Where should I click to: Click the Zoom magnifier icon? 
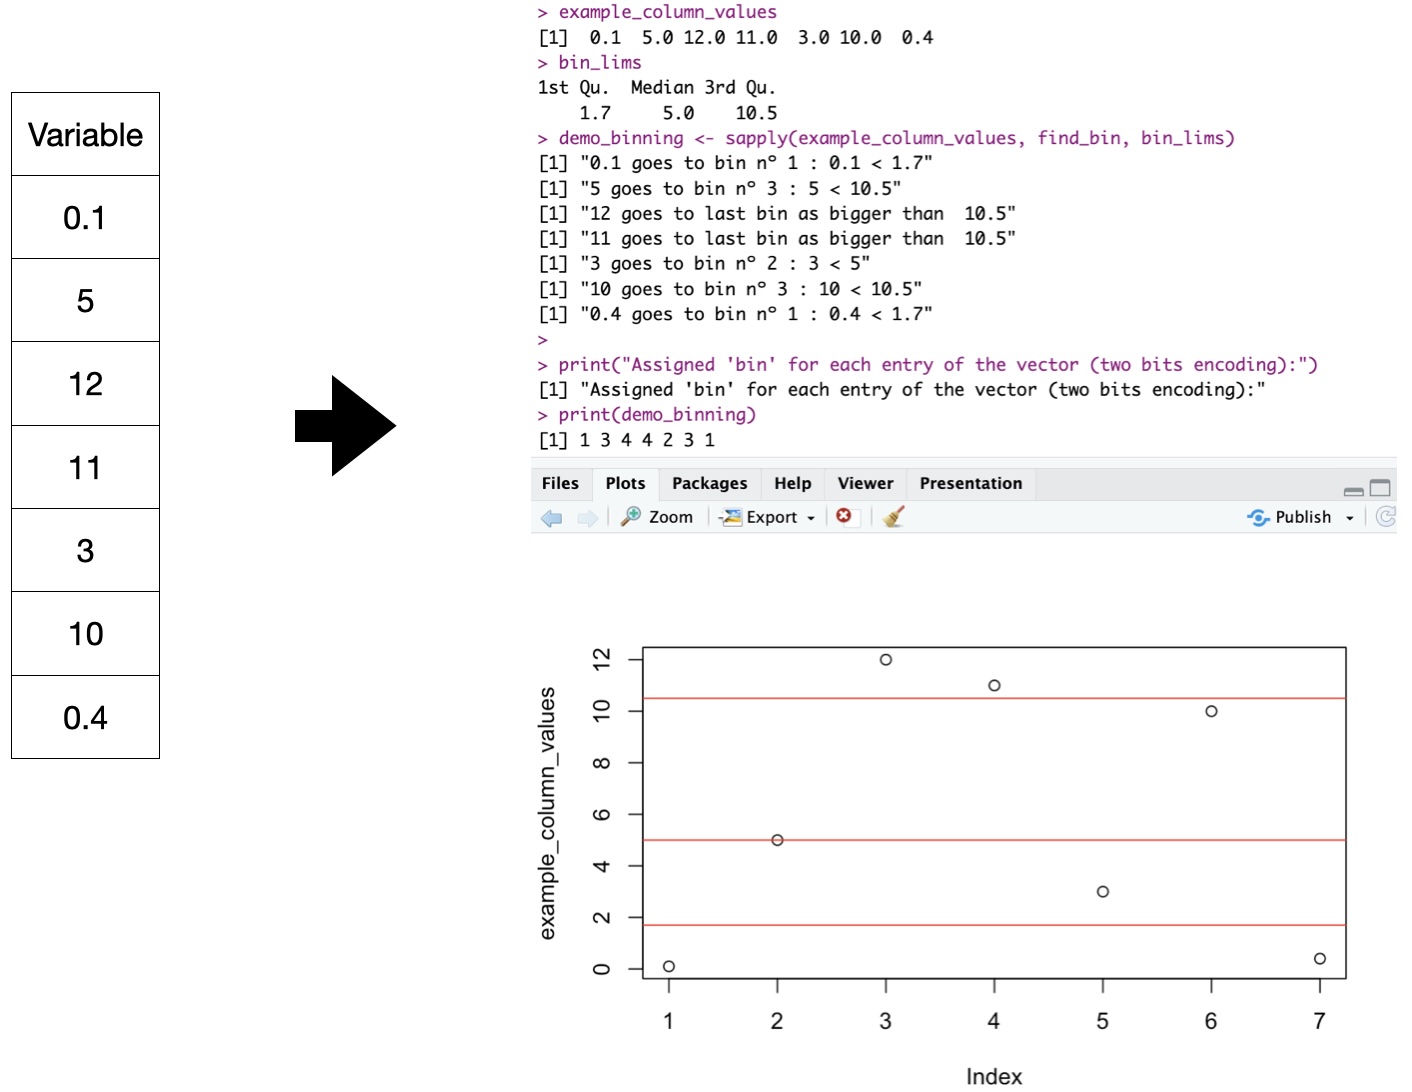click(x=631, y=516)
